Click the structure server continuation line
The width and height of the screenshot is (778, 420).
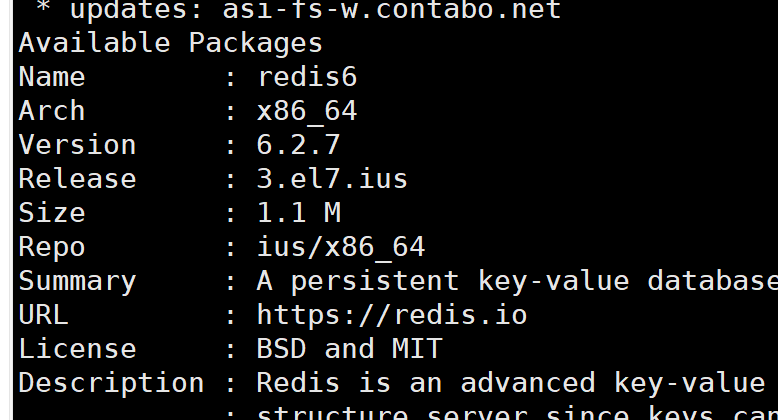tap(517, 413)
